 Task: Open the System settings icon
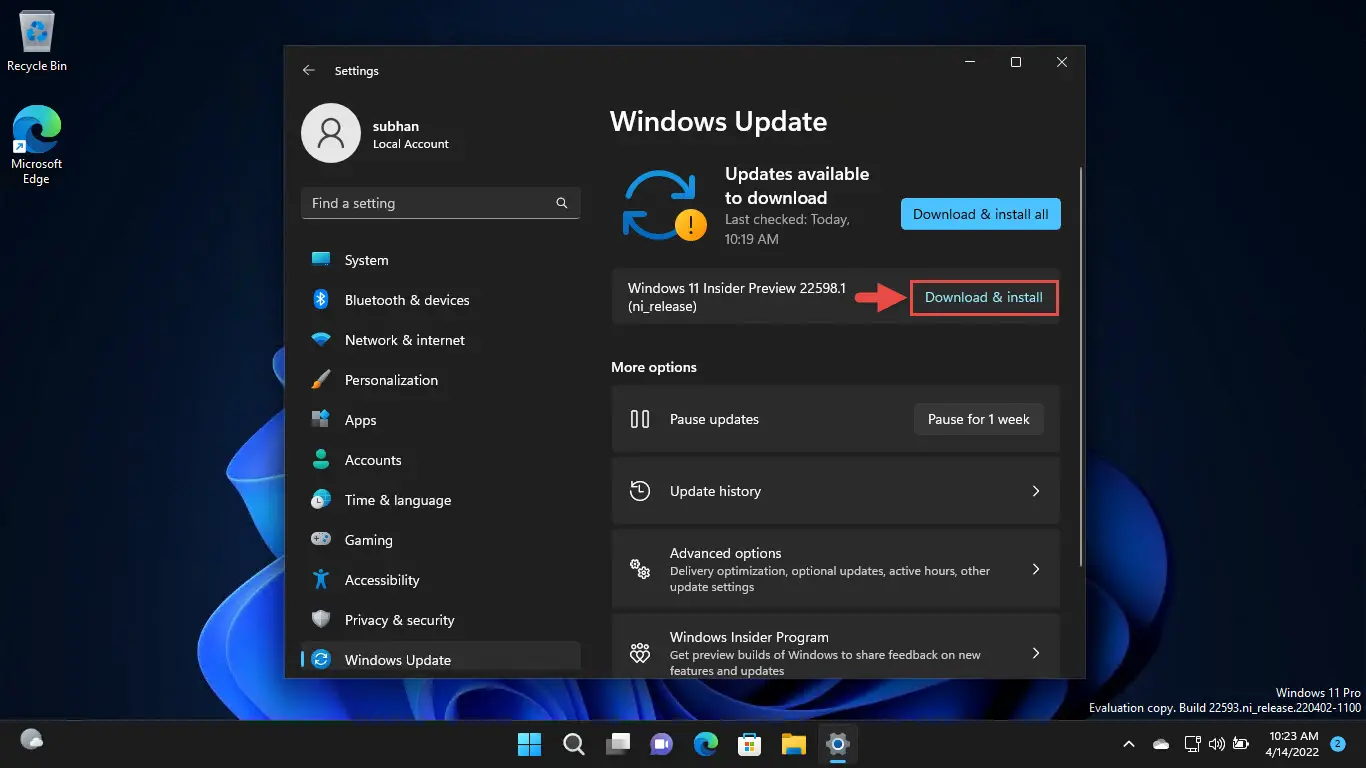coord(321,260)
